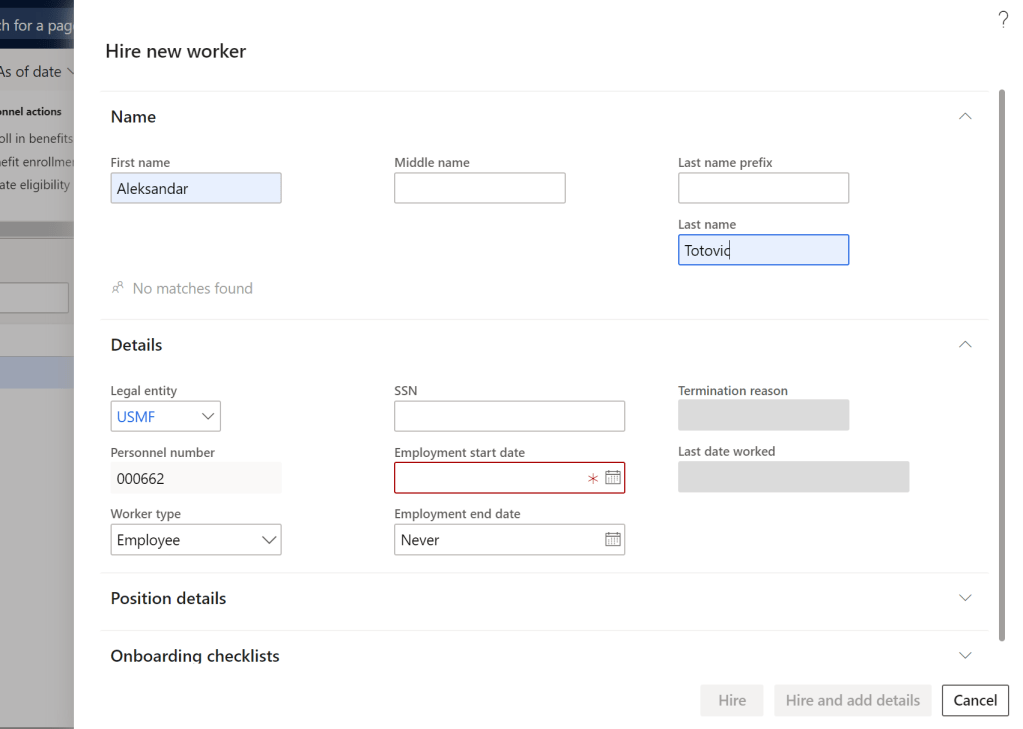The height and width of the screenshot is (729, 1023).
Task: Open the Employment start date calendar picker
Action: pyautogui.click(x=613, y=478)
